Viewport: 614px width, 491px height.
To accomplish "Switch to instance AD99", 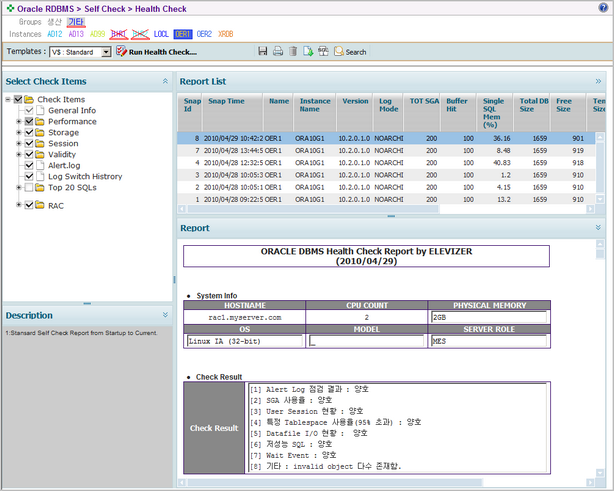I will tap(97, 34).
